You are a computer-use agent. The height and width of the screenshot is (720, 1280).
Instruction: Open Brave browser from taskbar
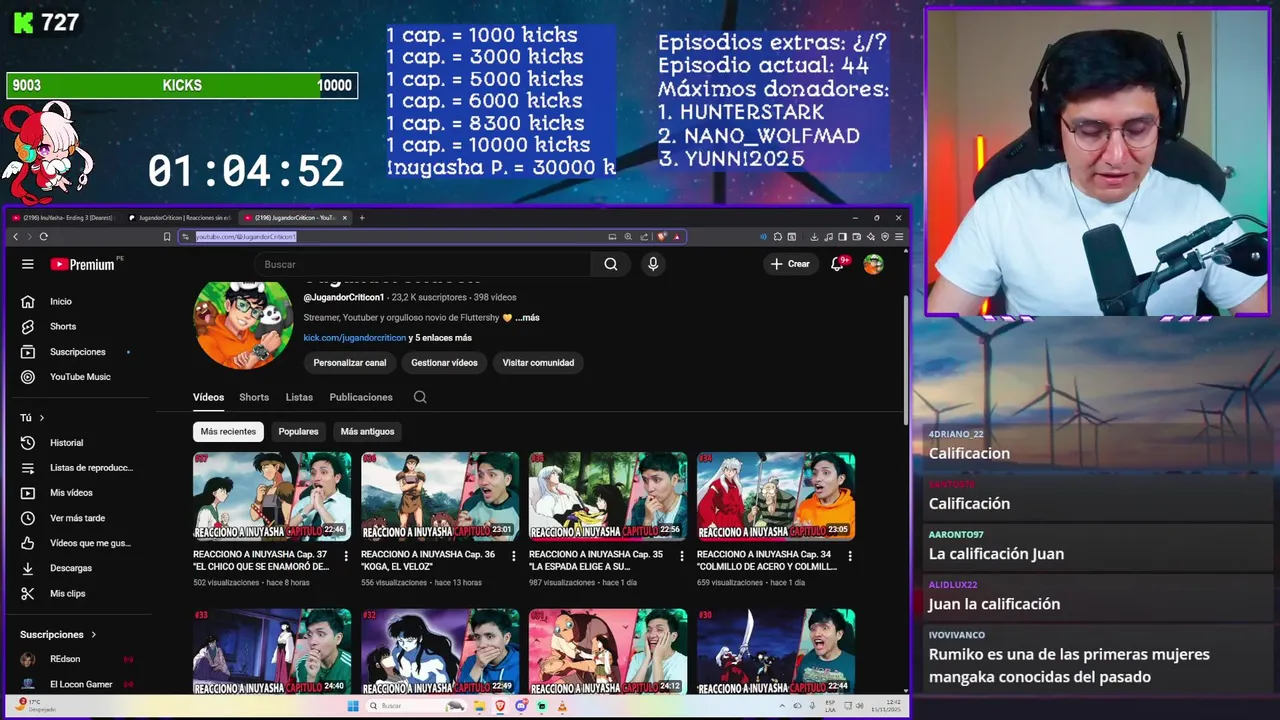tap(500, 705)
